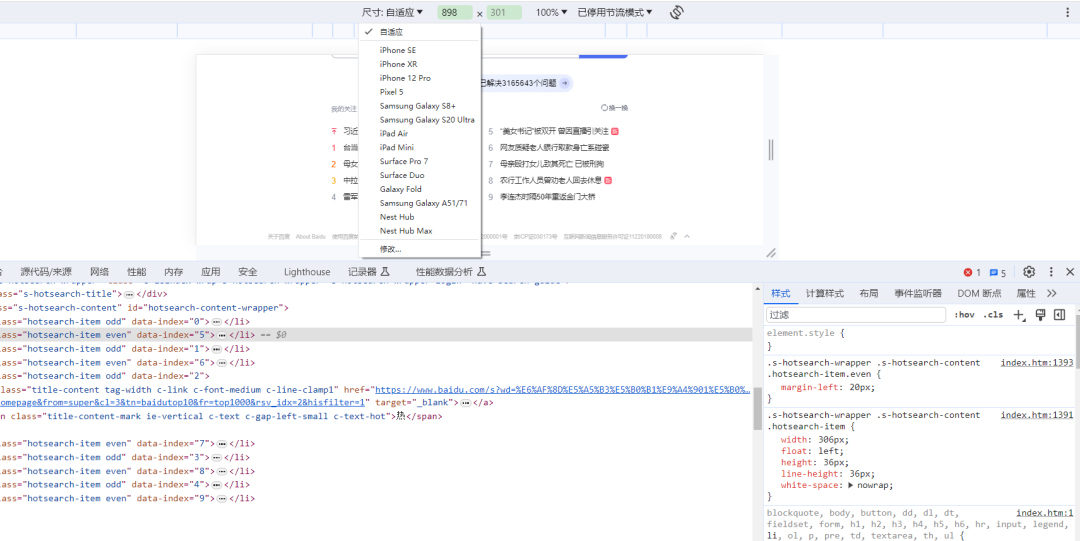
Task: Toggle the computed styles sidebar icon
Action: click(1059, 315)
